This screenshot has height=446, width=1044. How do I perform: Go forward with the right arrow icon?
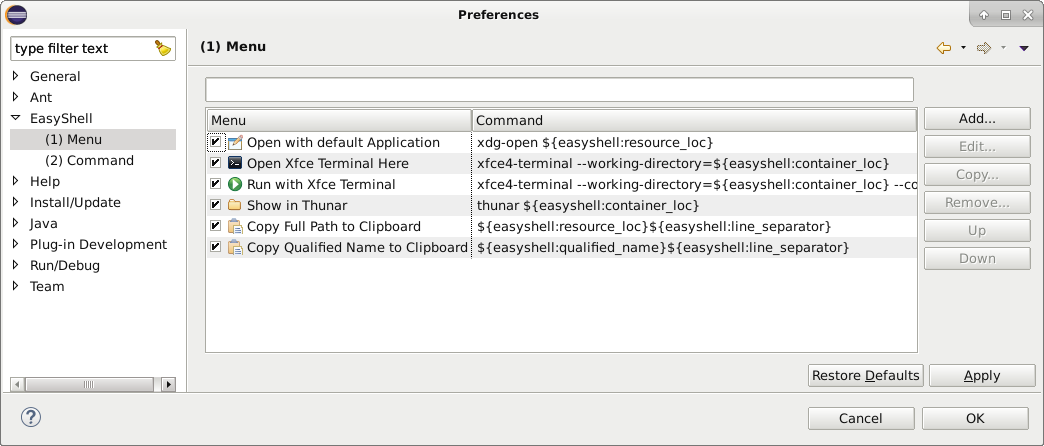pos(983,48)
